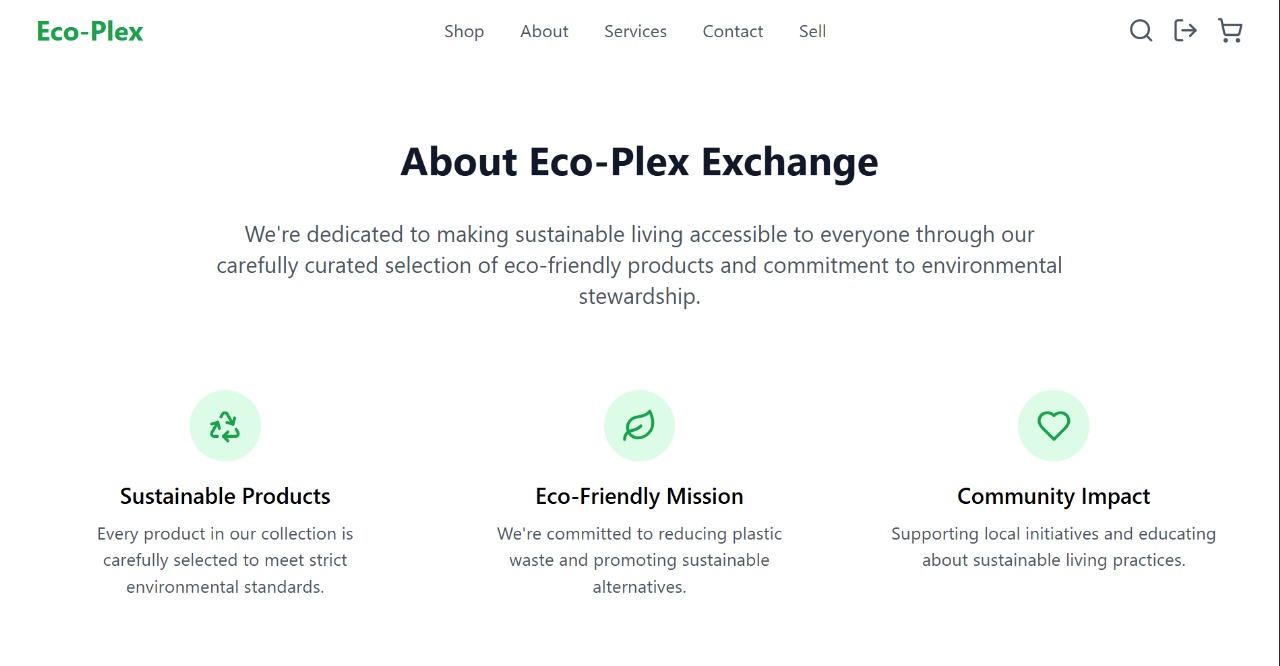Image resolution: width=1280 pixels, height=666 pixels.
Task: Select the Sell nav link
Action: click(x=812, y=32)
